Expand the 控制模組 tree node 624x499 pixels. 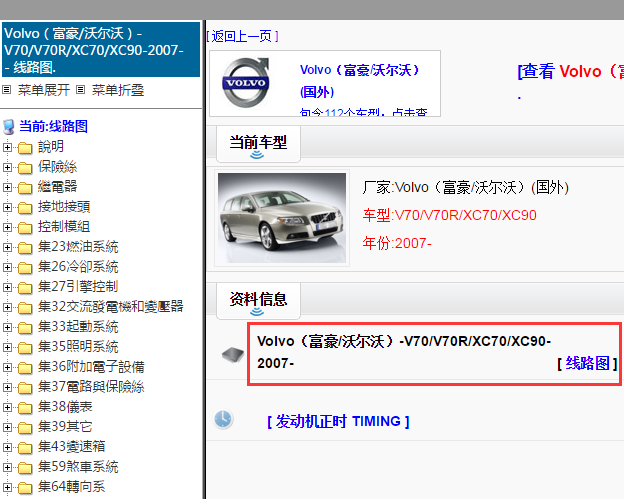7,227
